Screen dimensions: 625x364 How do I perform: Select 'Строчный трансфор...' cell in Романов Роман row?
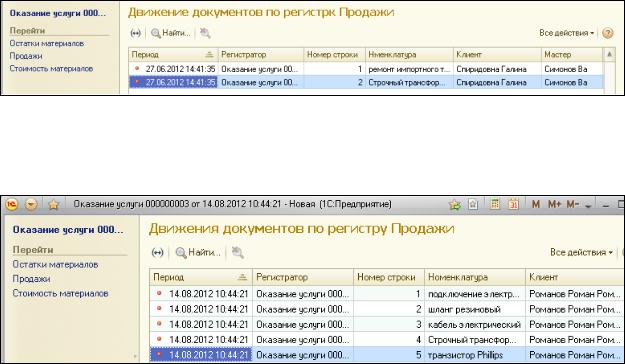pos(475,340)
